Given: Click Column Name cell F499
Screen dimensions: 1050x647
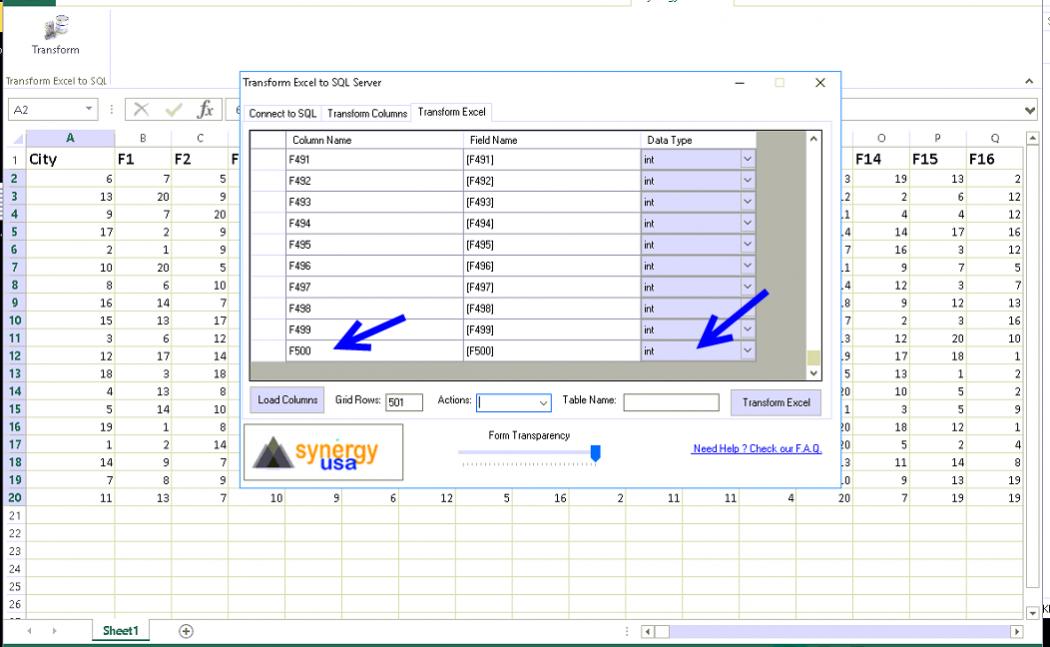Looking at the screenshot, I should [x=374, y=330].
